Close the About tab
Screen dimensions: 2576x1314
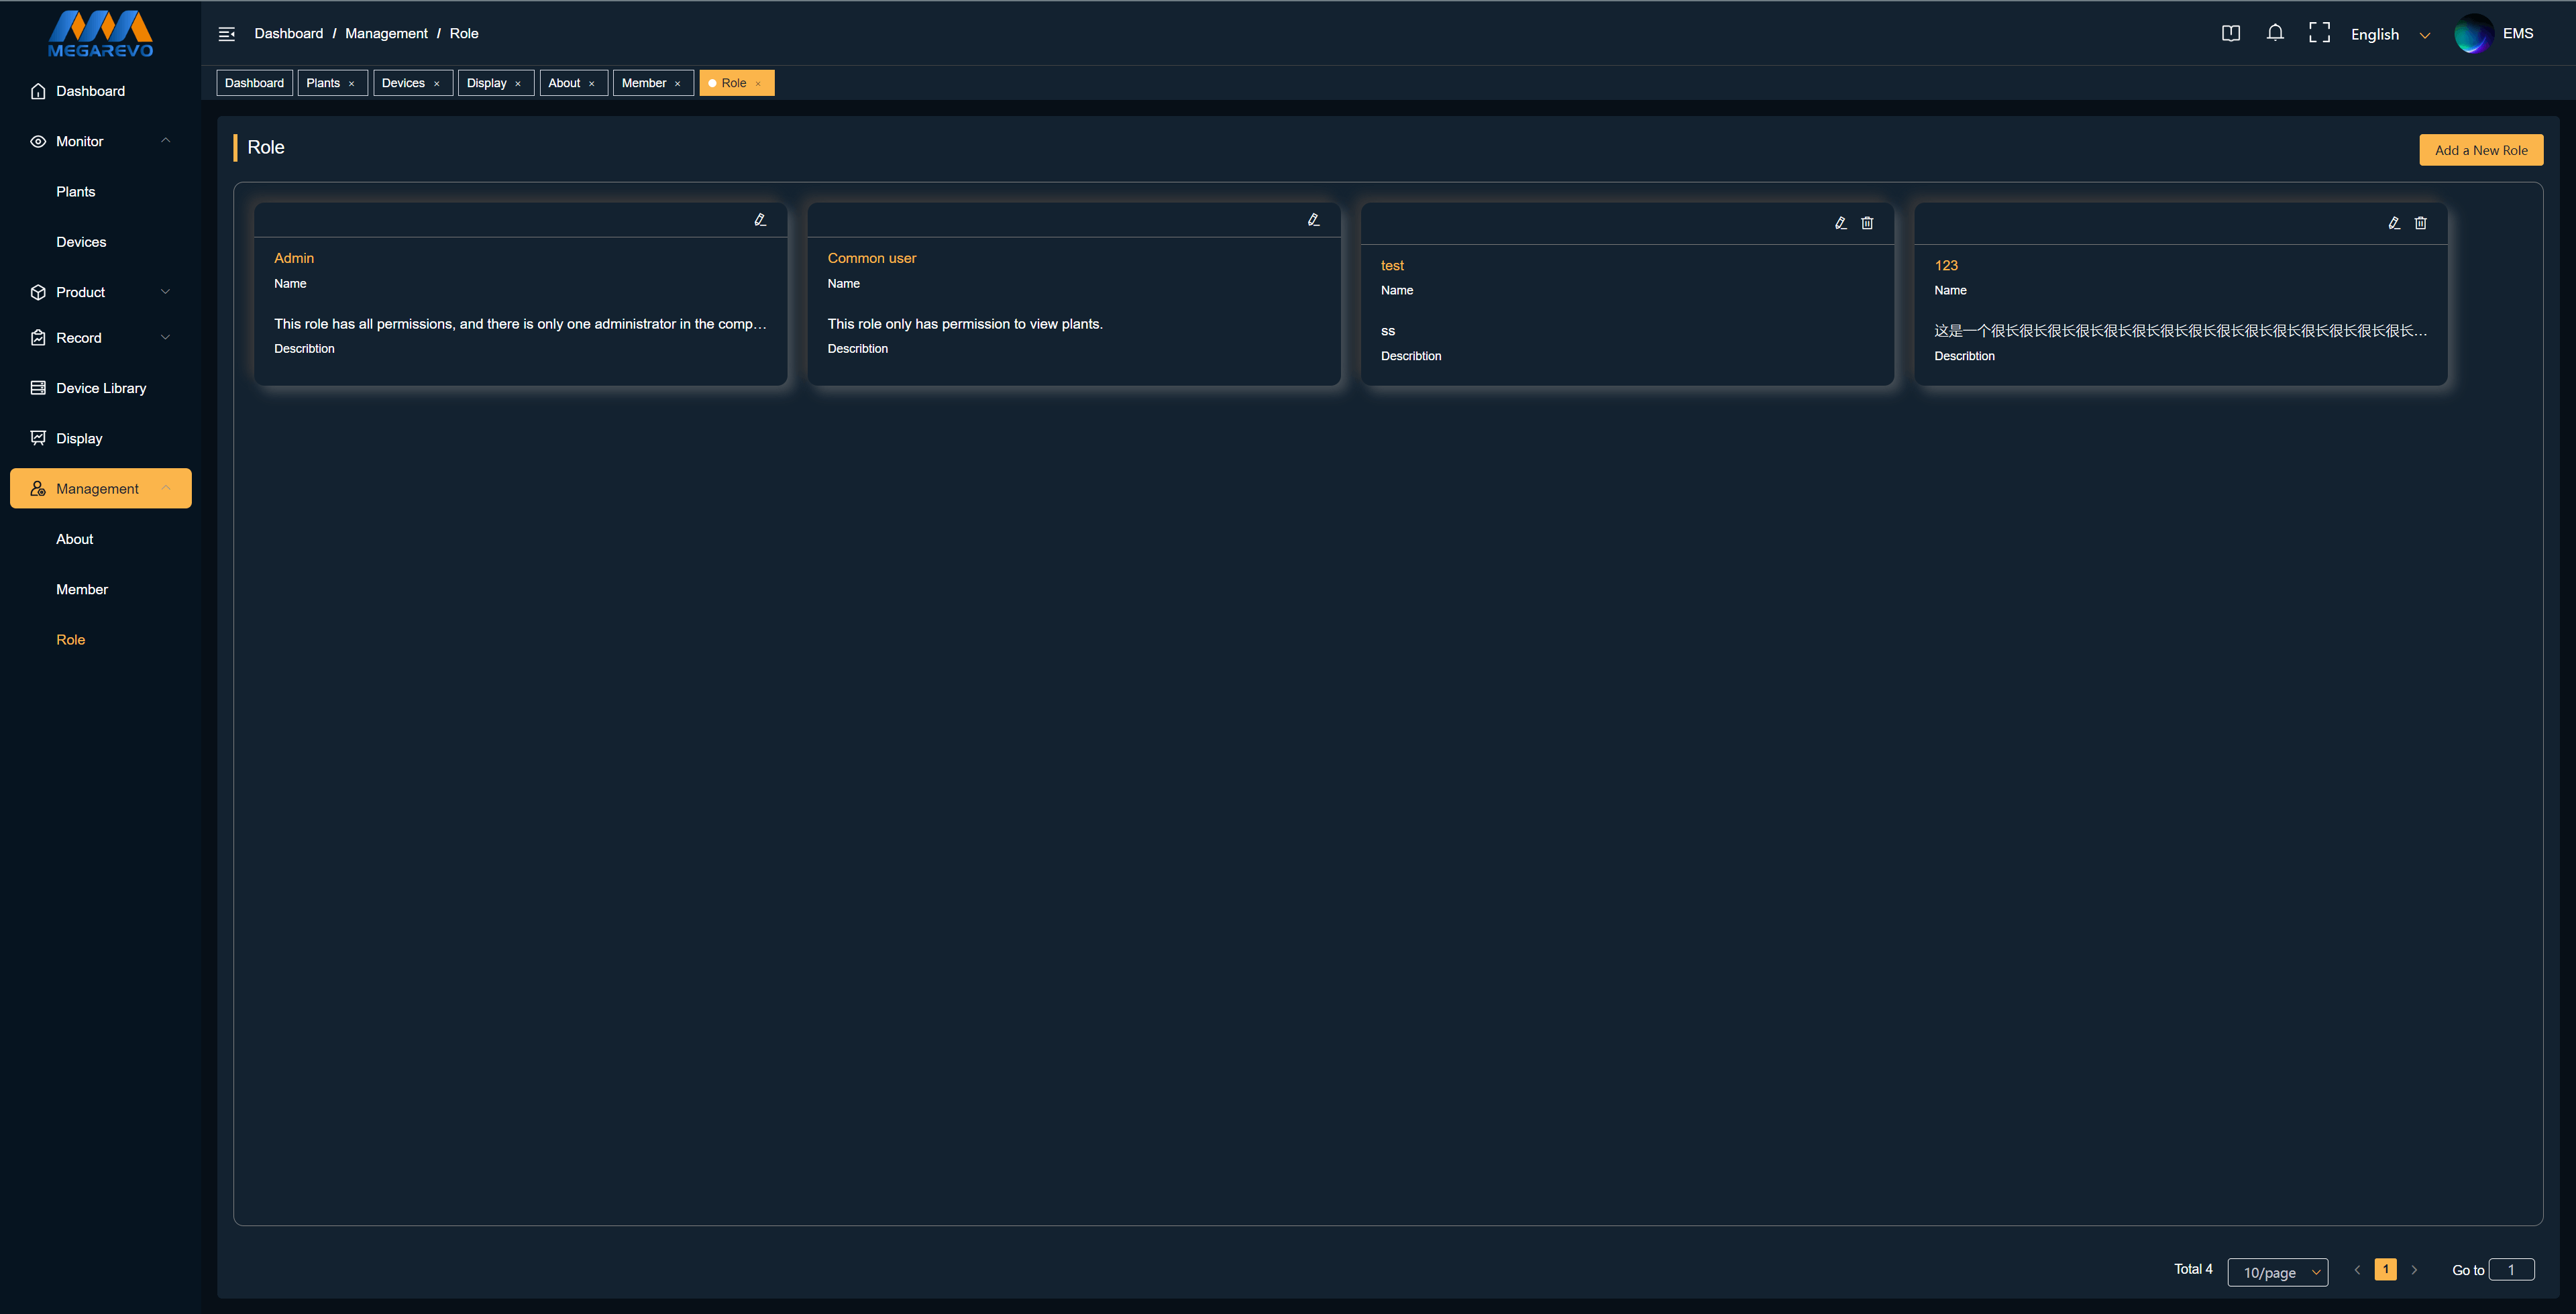(x=592, y=84)
